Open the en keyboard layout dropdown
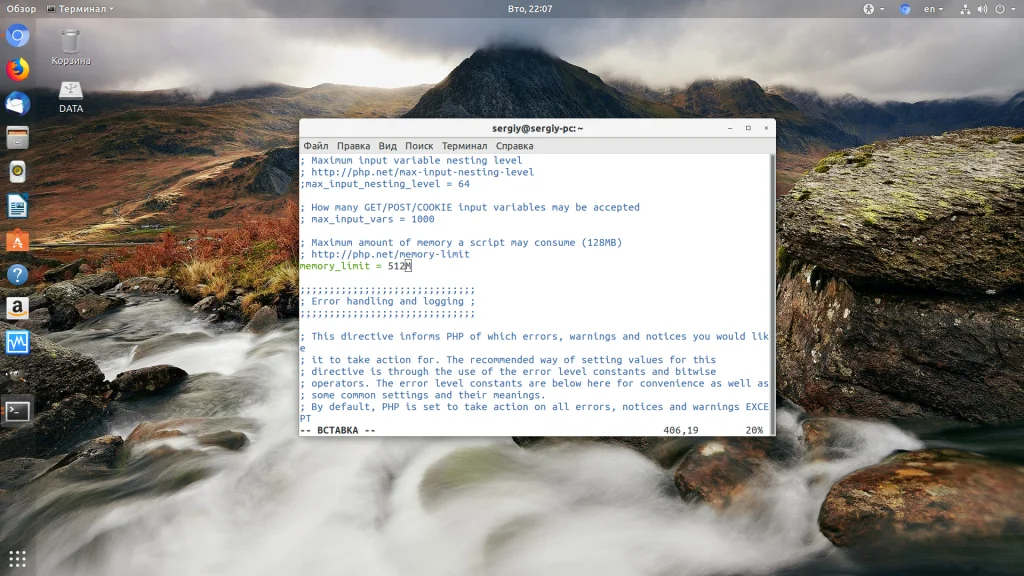1024x576 pixels. (933, 9)
